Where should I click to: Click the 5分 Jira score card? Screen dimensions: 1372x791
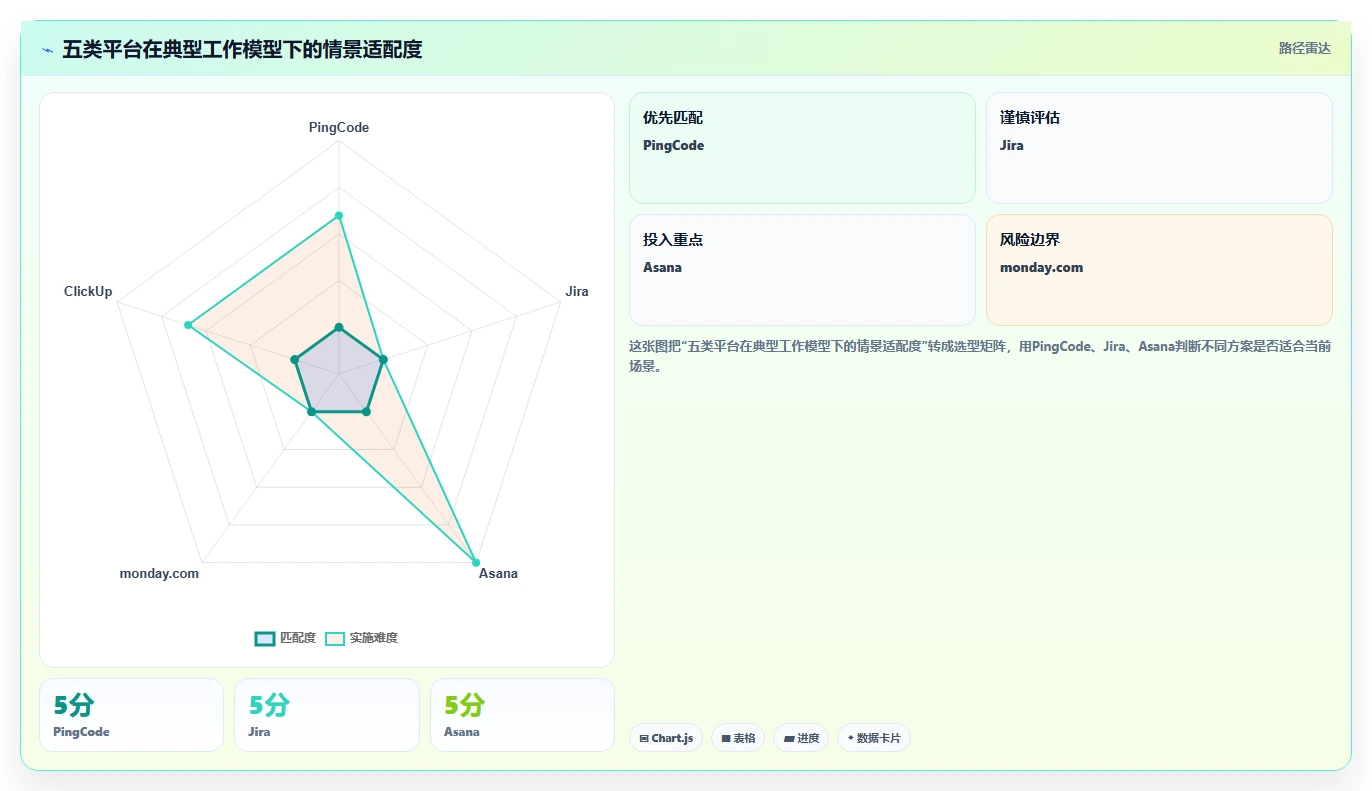pos(327,715)
